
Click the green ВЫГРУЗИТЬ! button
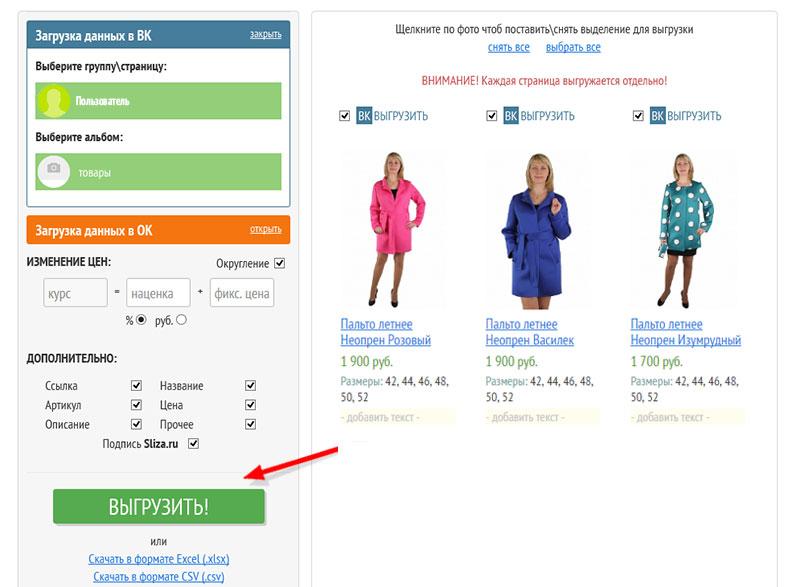coord(159,506)
